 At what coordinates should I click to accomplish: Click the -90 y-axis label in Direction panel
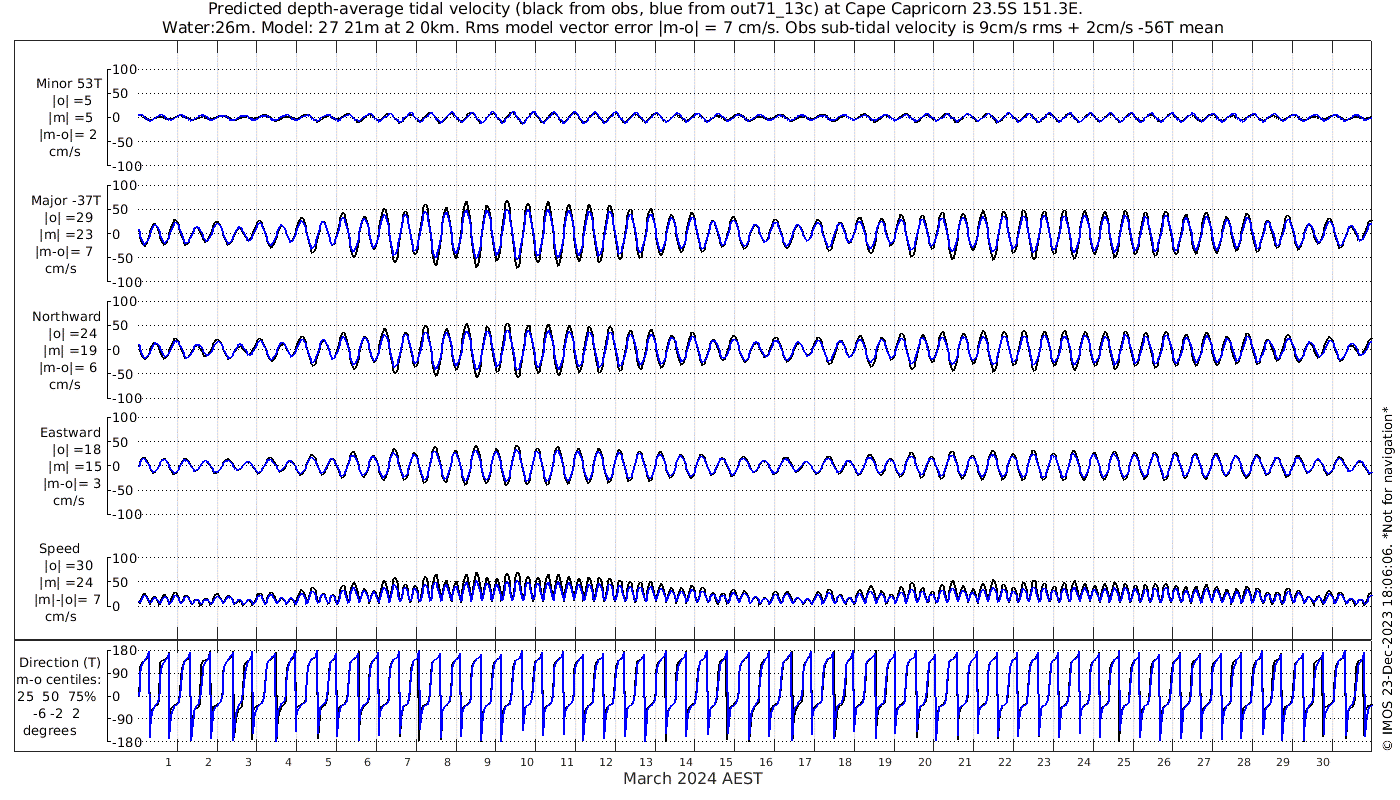point(124,720)
